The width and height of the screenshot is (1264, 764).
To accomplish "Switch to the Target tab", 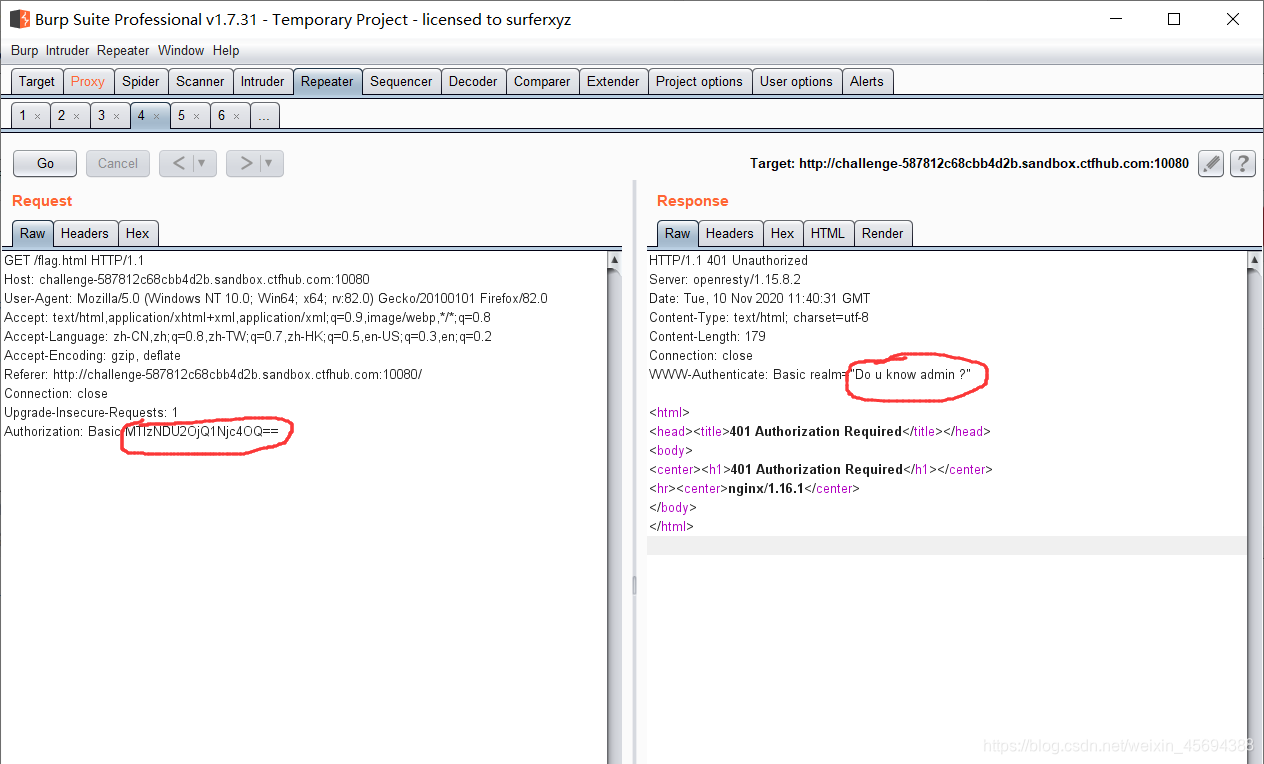I will click(37, 82).
